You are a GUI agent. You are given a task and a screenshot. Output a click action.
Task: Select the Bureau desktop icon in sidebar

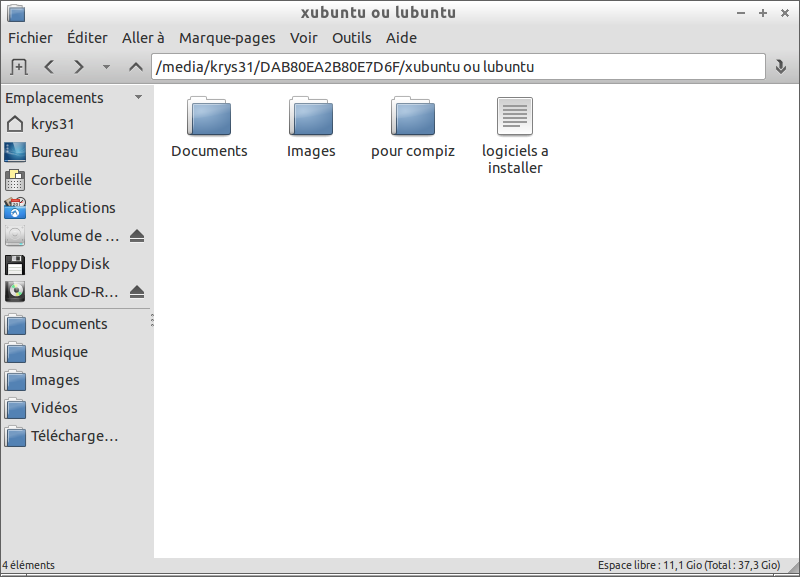click(15, 152)
